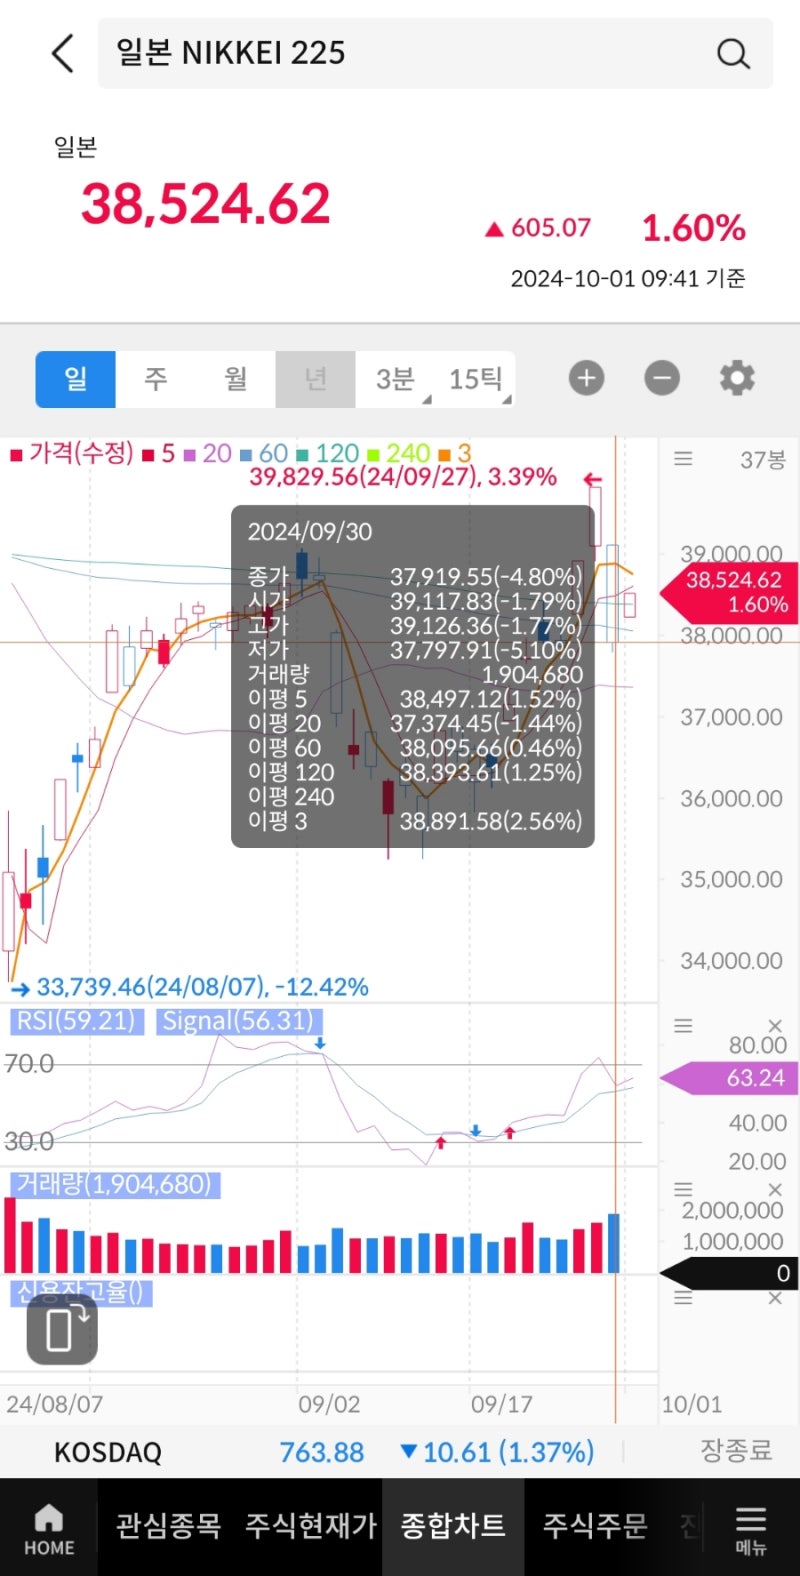Image resolution: width=800 pixels, height=1576 pixels.
Task: Open 종합차트 chart tab
Action: [x=453, y=1526]
